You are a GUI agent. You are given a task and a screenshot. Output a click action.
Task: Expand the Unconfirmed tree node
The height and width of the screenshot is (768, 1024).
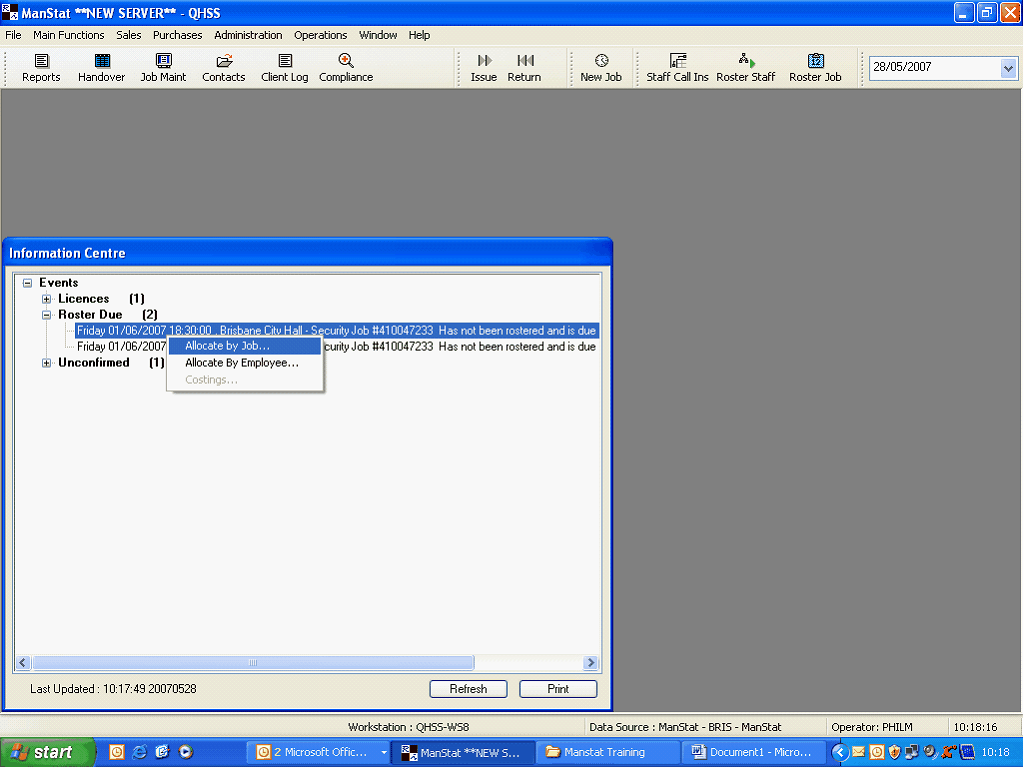(47, 363)
